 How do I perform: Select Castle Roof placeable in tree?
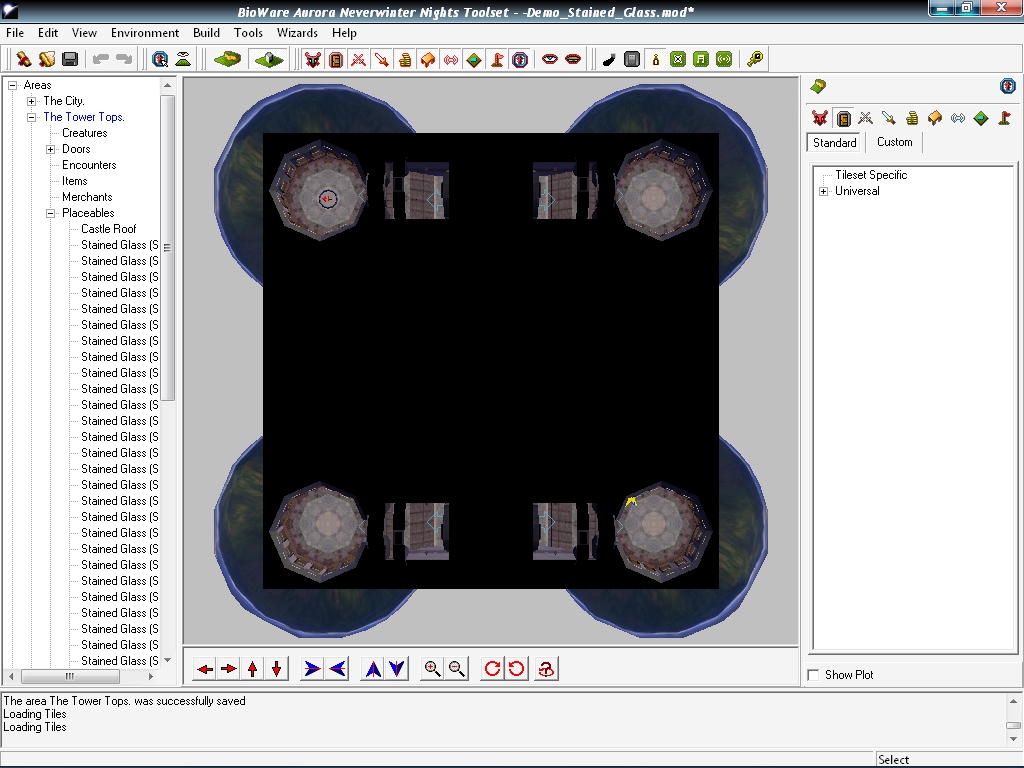pos(108,229)
